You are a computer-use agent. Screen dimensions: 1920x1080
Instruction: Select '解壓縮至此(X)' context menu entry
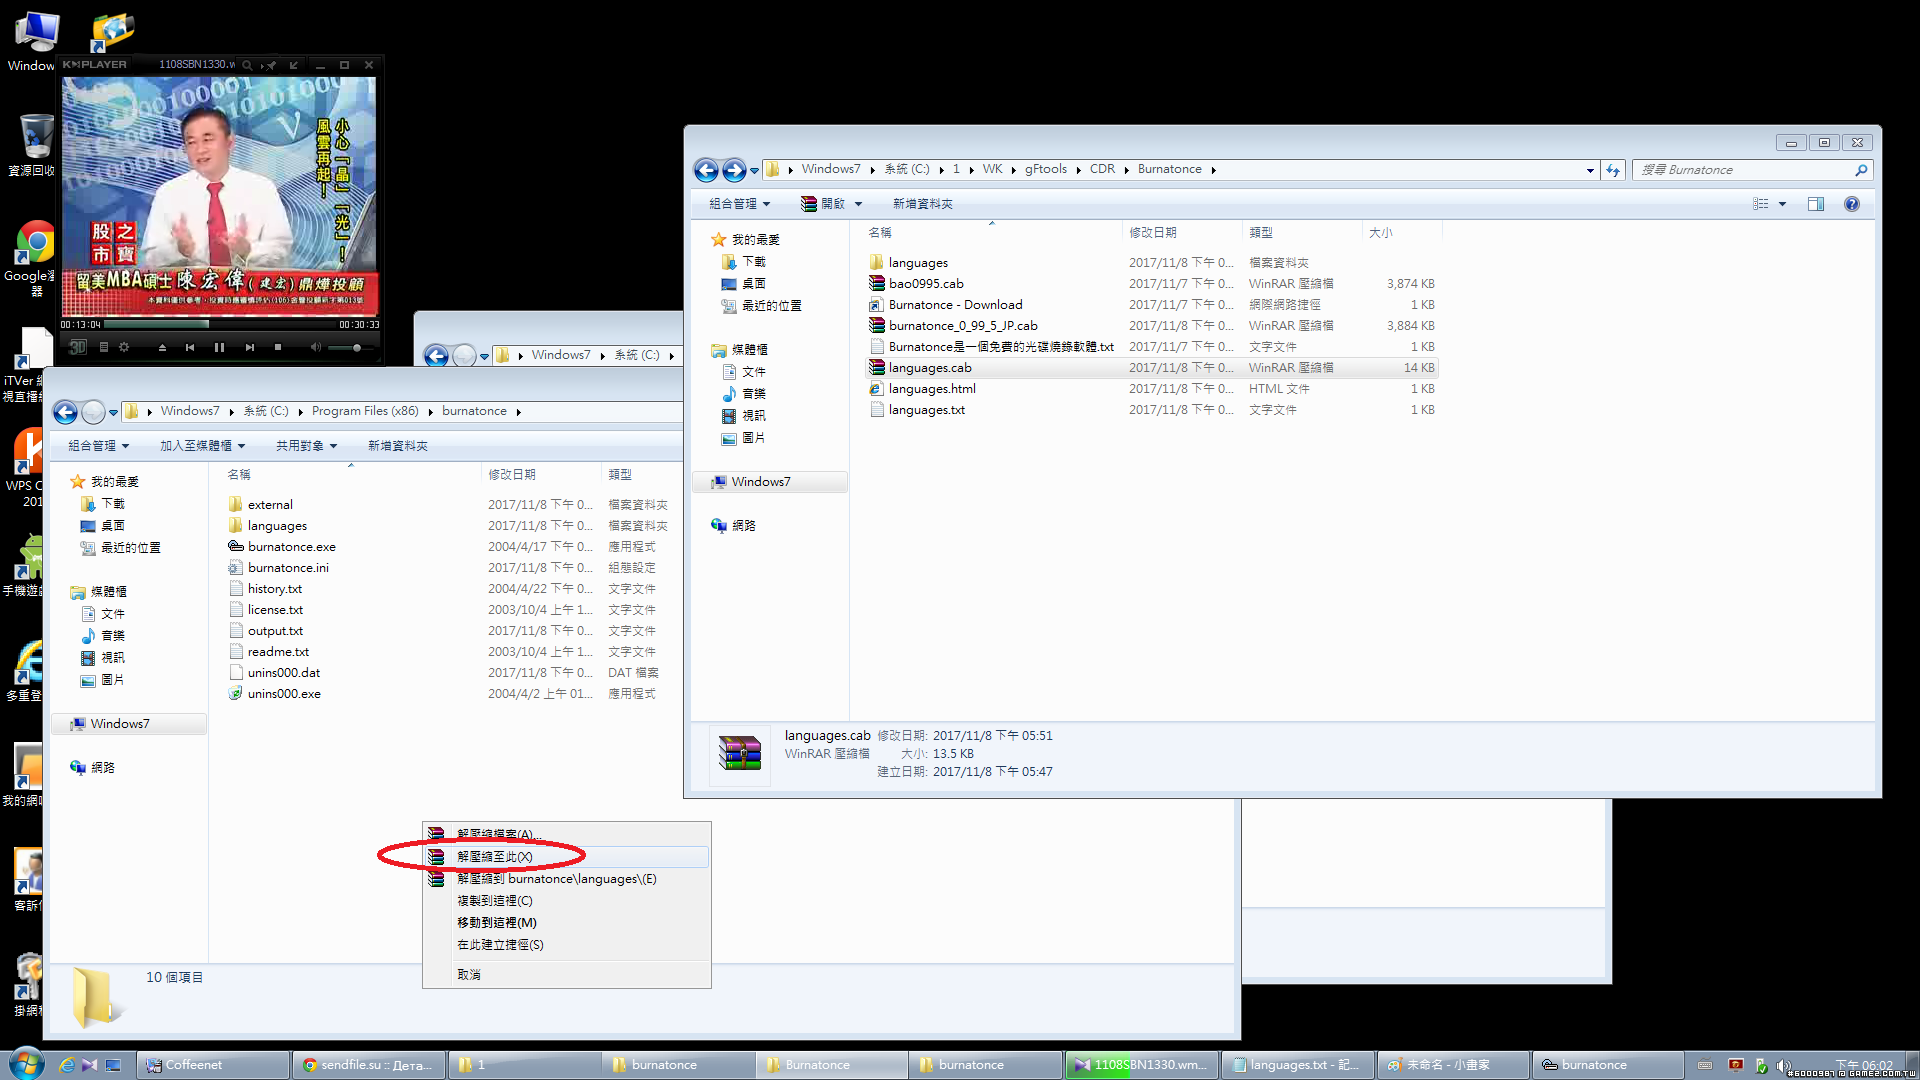coord(494,857)
